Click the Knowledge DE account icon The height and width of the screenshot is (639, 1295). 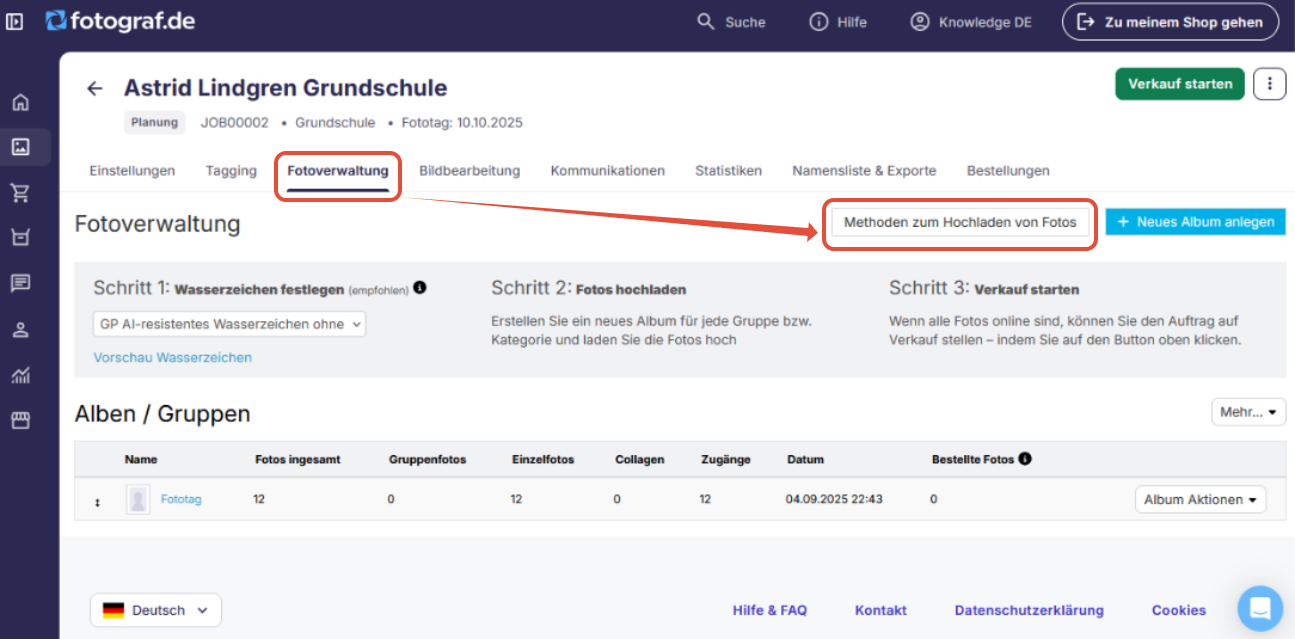pos(920,22)
